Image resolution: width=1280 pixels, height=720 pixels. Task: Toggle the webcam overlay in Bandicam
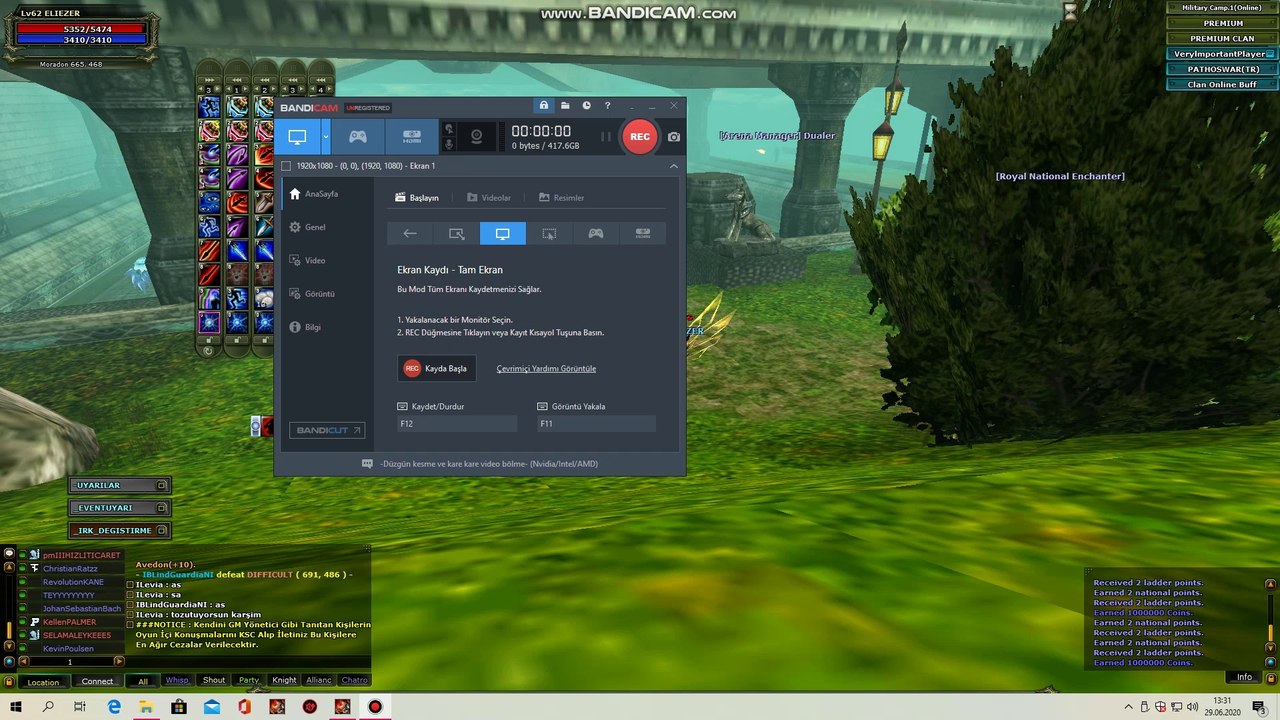pyautogui.click(x=477, y=137)
